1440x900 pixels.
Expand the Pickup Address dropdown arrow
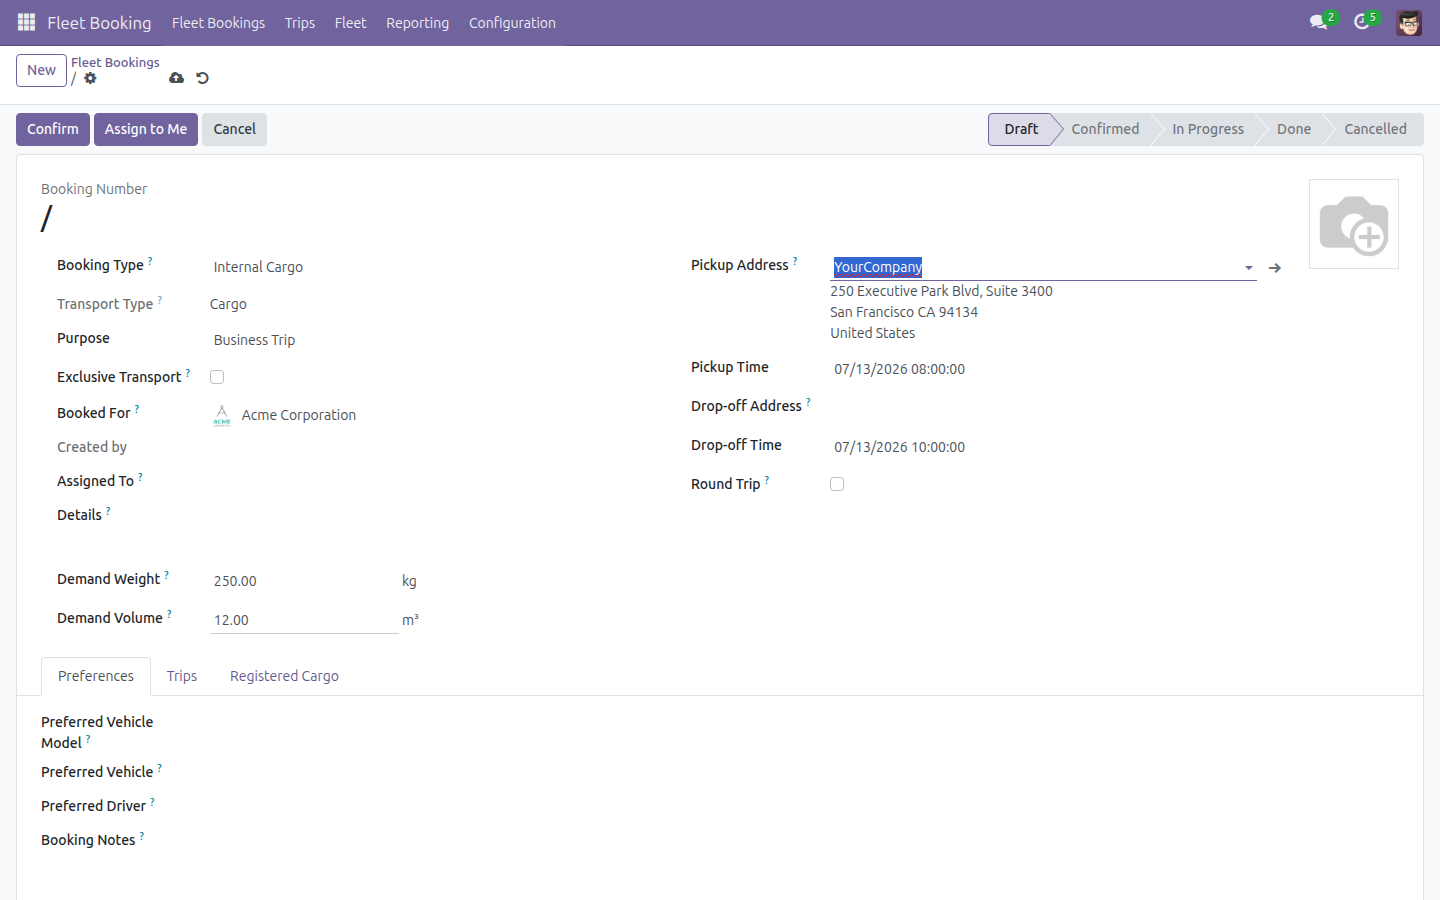[x=1248, y=268]
